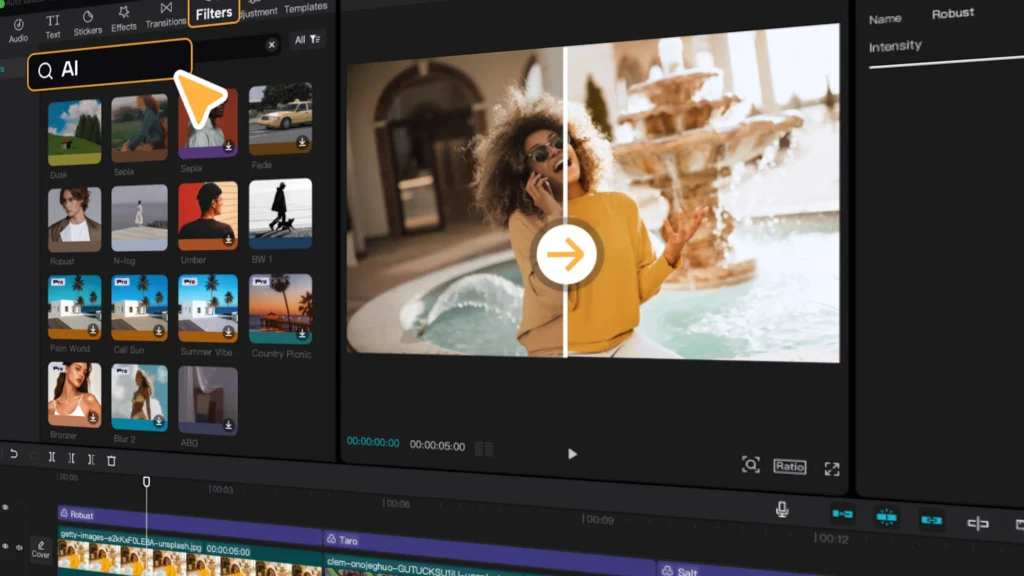This screenshot has width=1024, height=576.
Task: Undo the last timeline action
Action: [13, 455]
